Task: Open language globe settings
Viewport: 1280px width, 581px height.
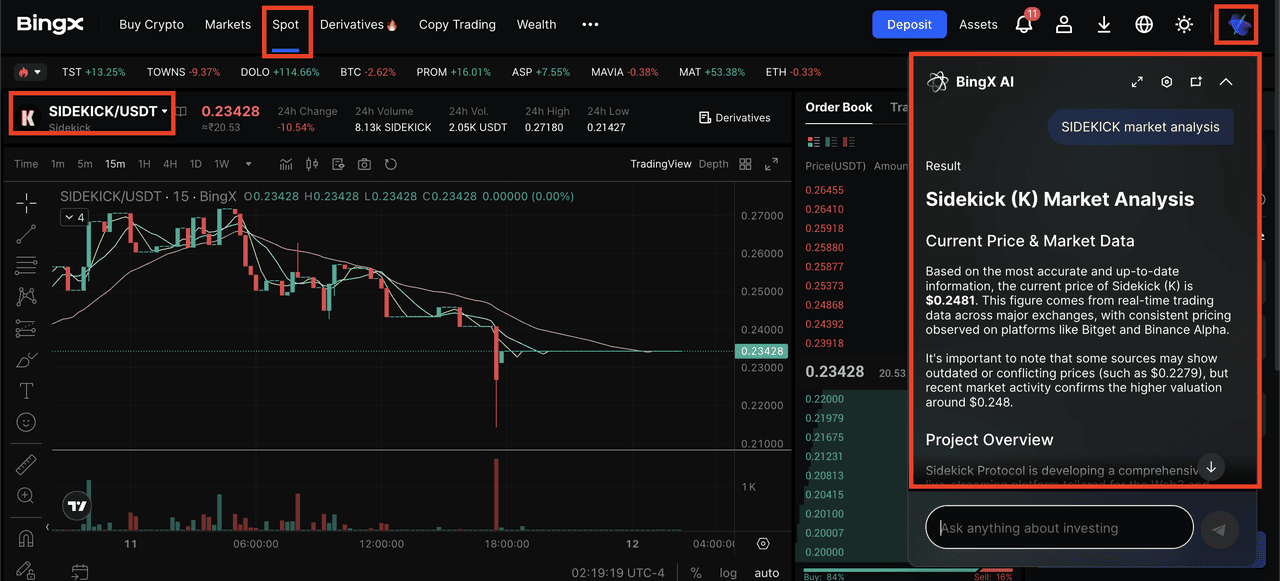Action: click(x=1144, y=25)
